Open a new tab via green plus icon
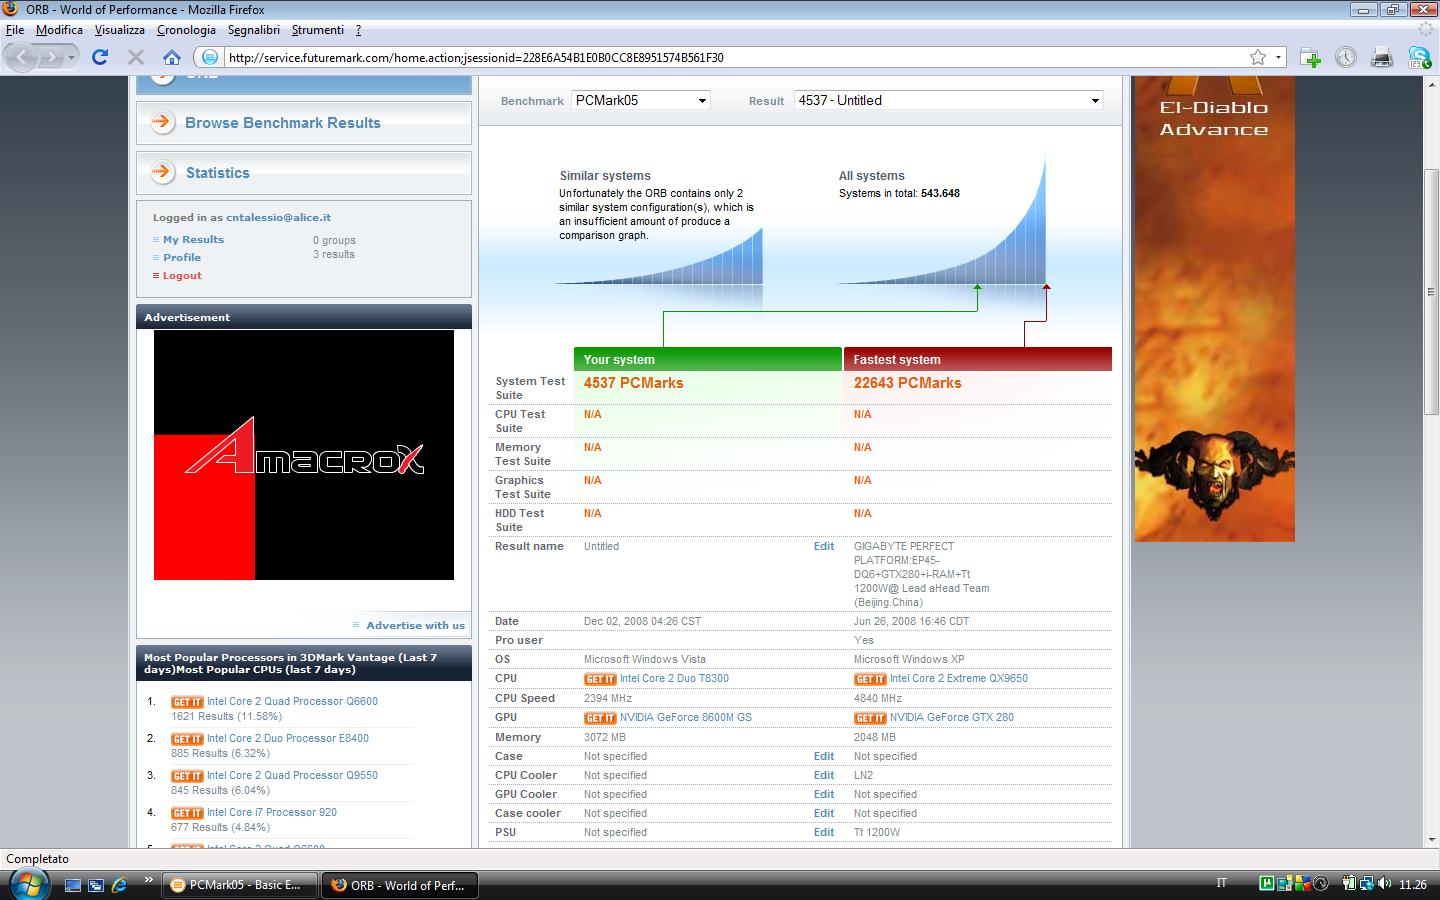Screen dimensions: 1440x900 1310,57
